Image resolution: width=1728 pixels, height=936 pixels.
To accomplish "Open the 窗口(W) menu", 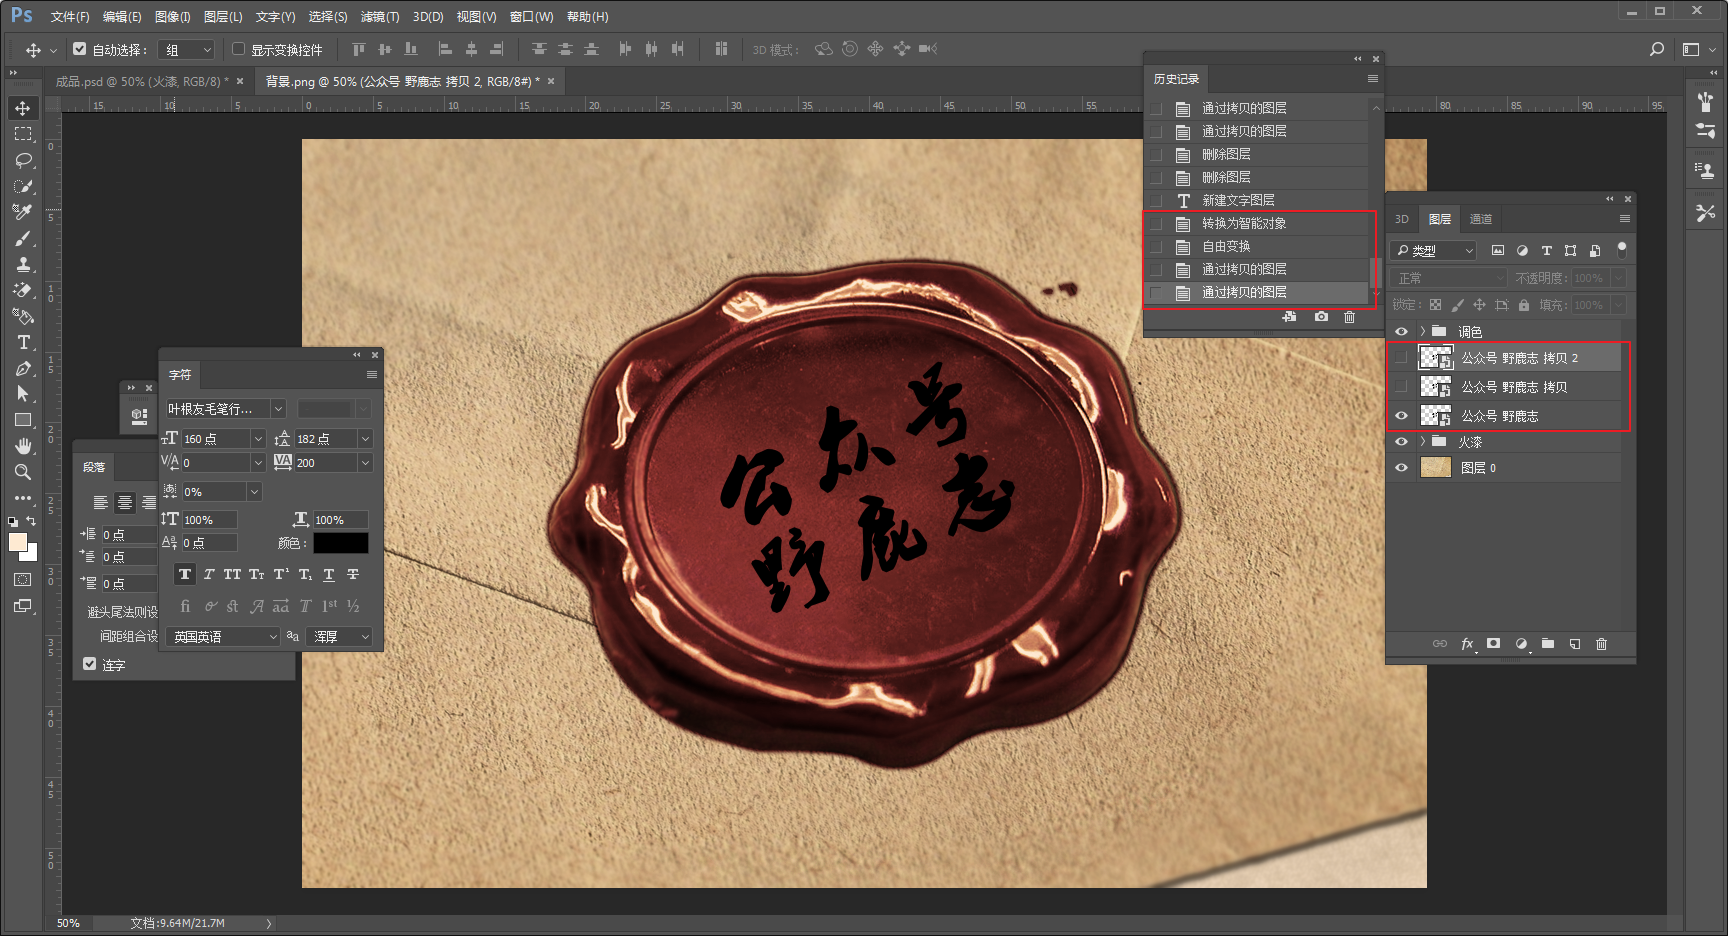I will pos(531,17).
